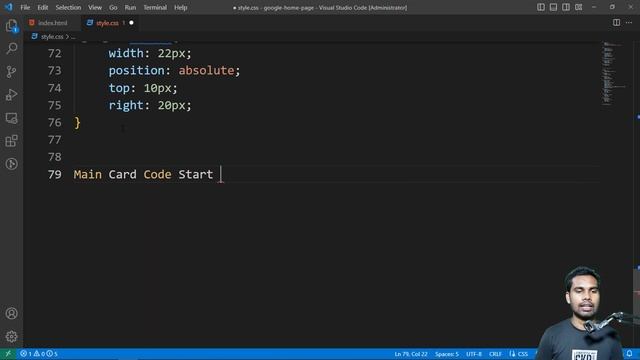Viewport: 640px width, 360px height.
Task: Click the word Start on line 79
Action: [196, 175]
